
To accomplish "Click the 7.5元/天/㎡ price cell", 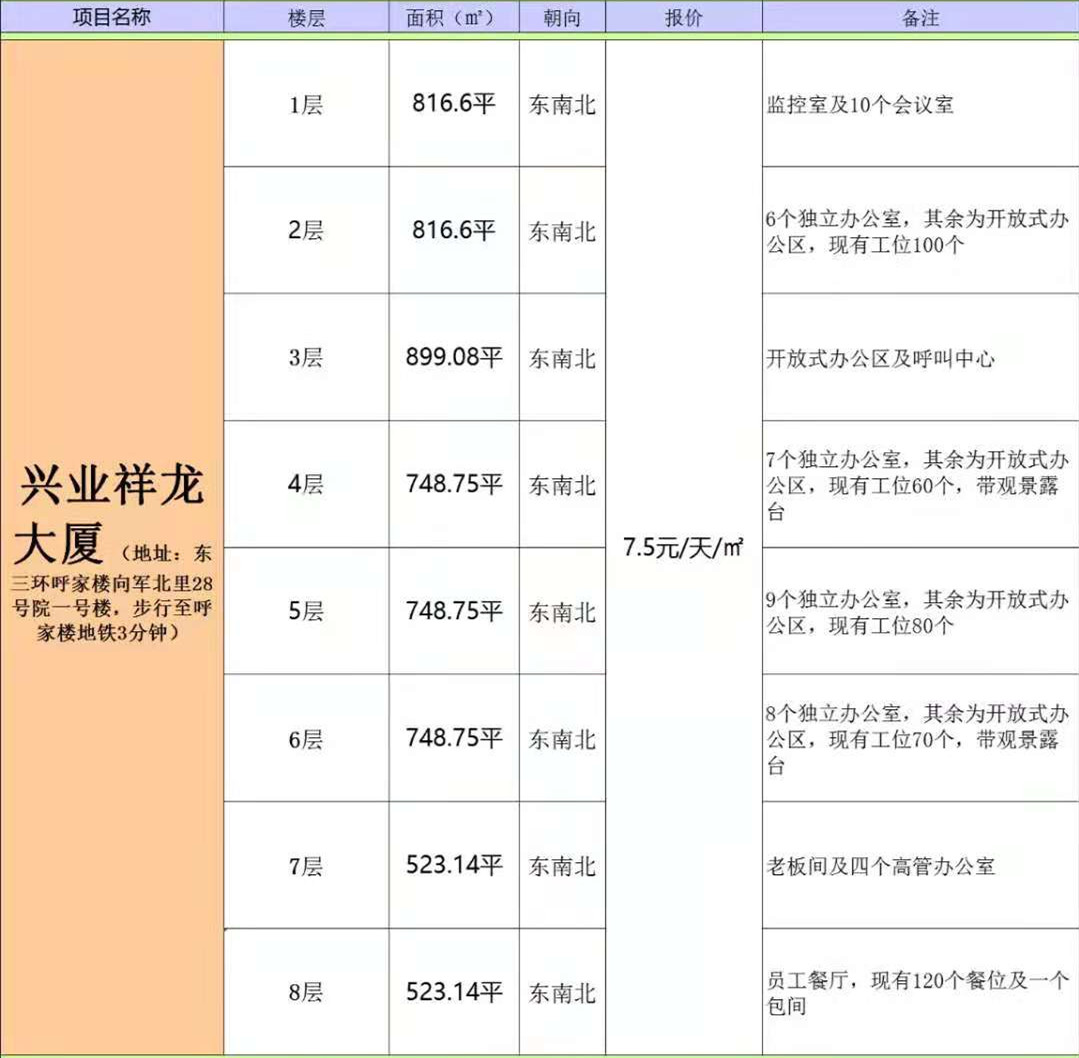I will tap(684, 547).
